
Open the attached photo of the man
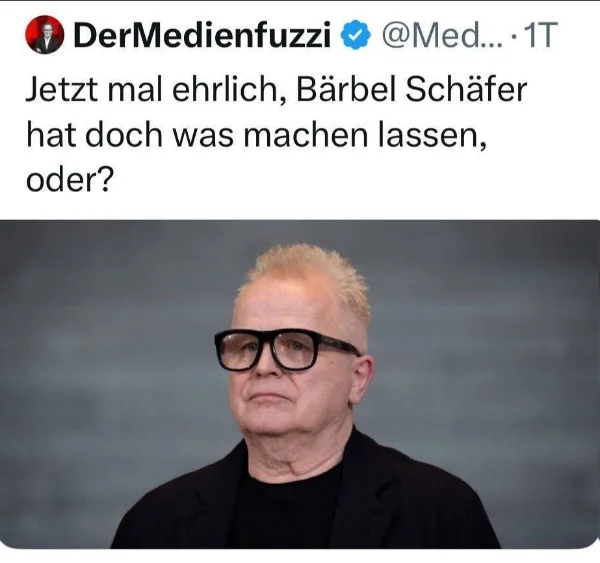300,384
